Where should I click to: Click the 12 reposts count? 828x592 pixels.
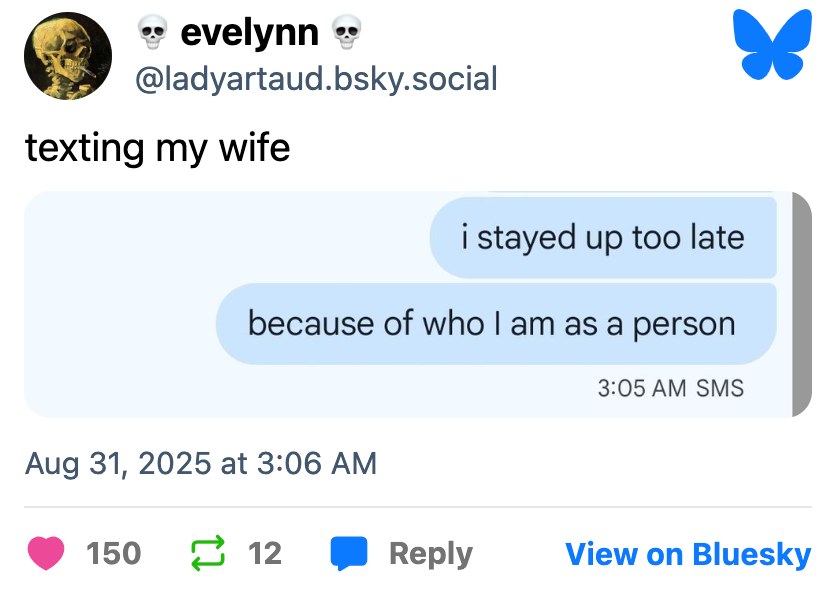click(264, 553)
